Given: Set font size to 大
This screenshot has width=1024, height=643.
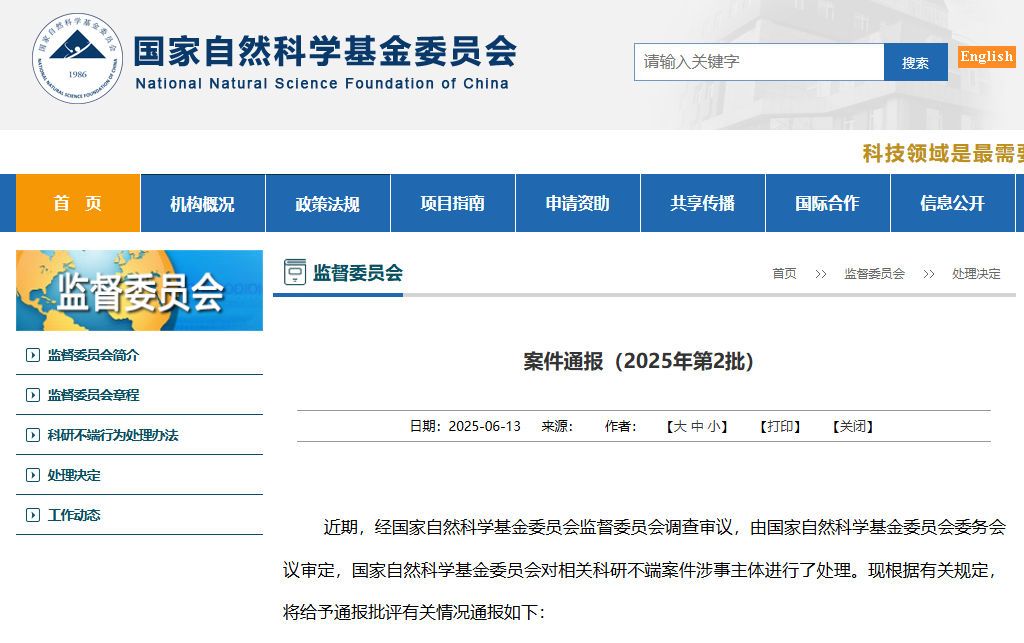Looking at the screenshot, I should pos(679,426).
